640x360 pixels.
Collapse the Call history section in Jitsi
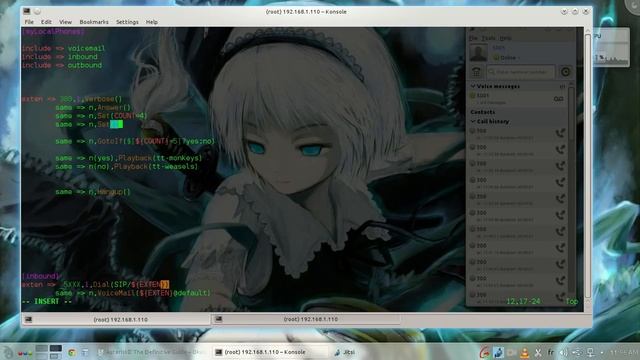[473, 122]
